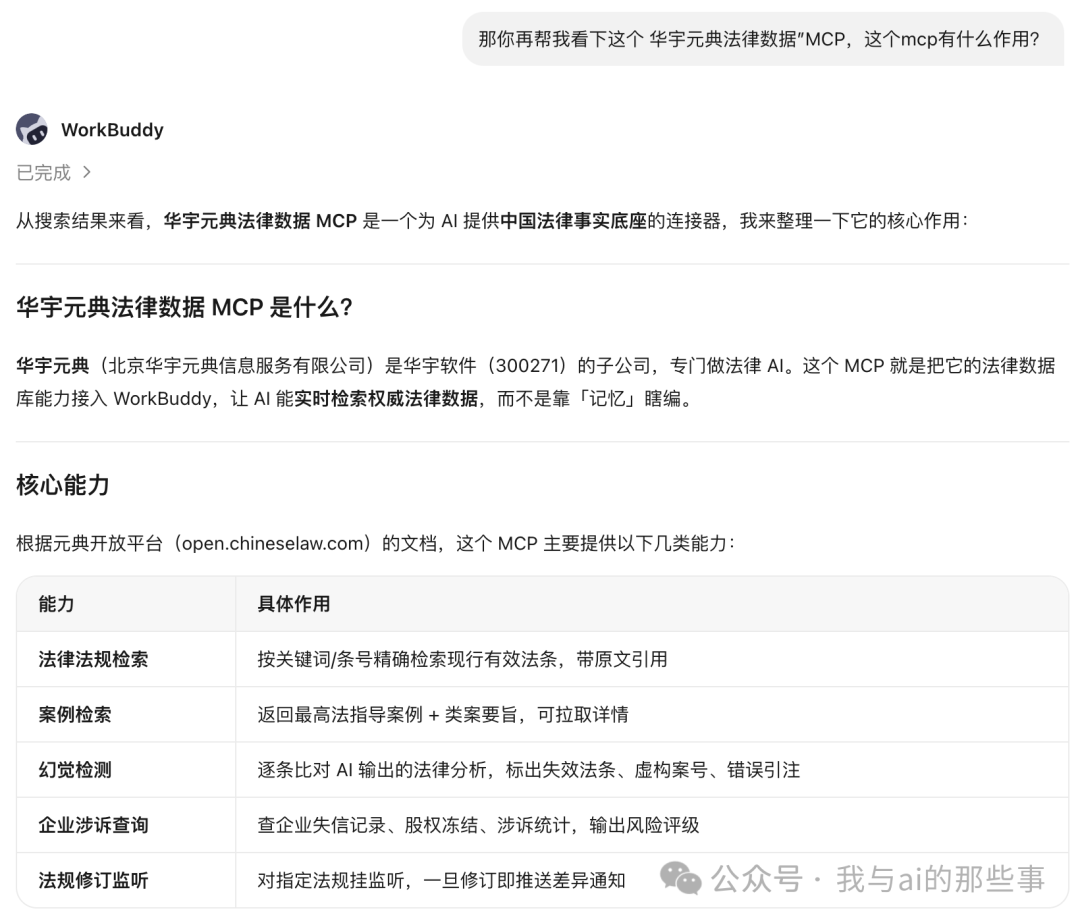Click the WorkBuddy name label
This screenshot has width=1080, height=923.
tap(112, 129)
